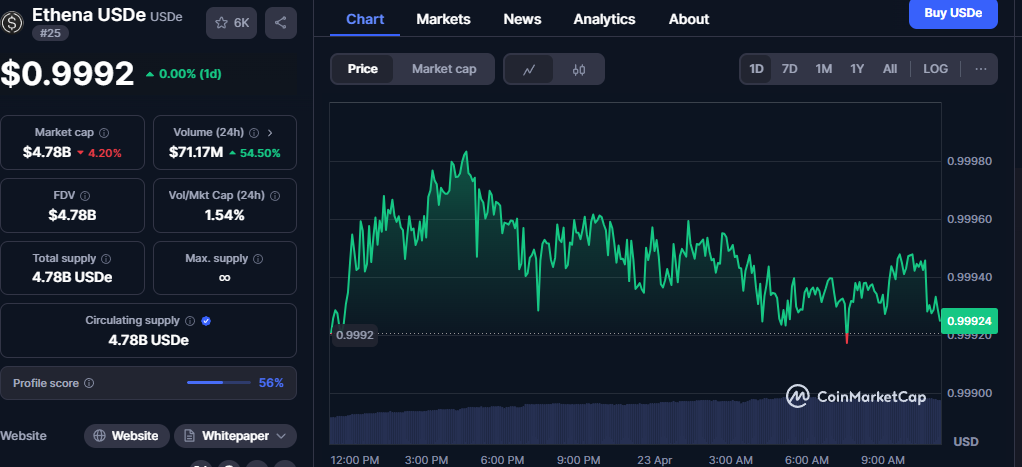Expand the Whitepaper dropdown
The width and height of the screenshot is (1022, 467).
coord(235,436)
